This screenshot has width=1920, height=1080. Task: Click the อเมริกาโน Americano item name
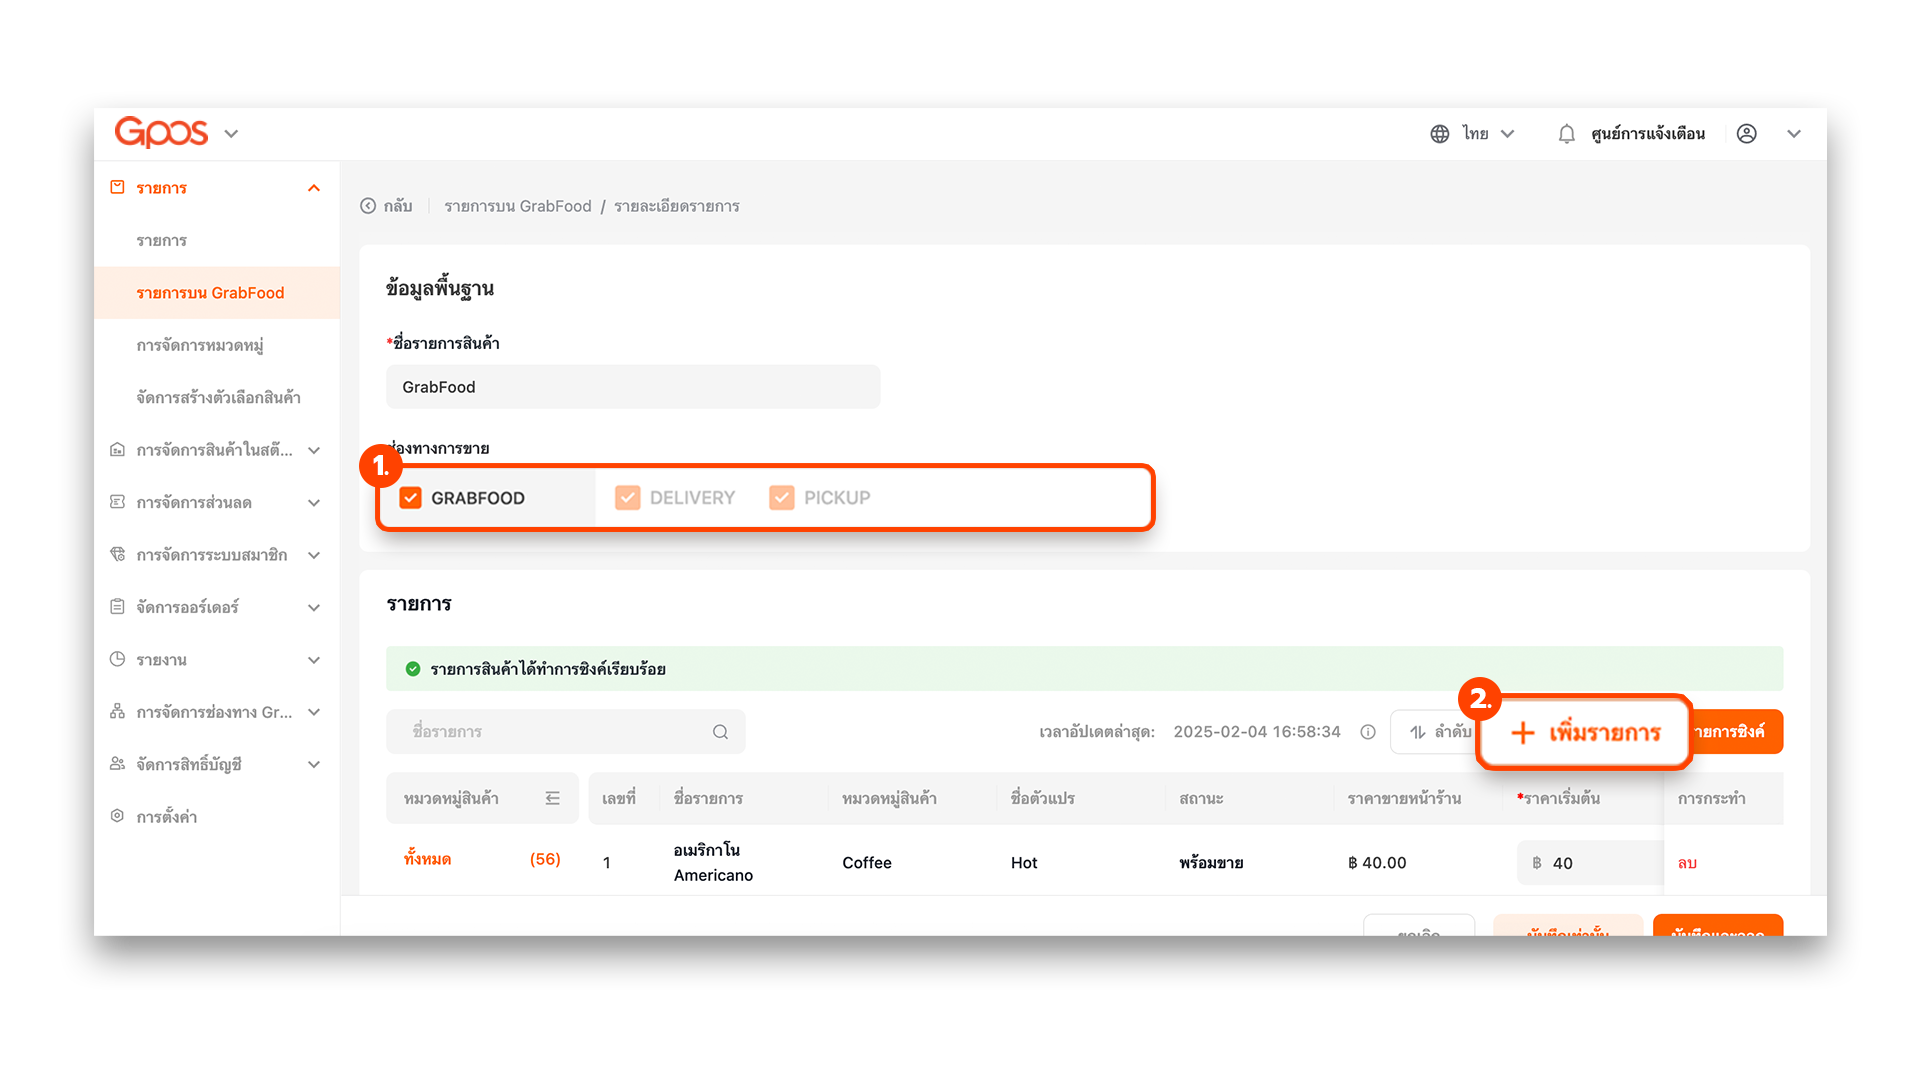click(713, 862)
